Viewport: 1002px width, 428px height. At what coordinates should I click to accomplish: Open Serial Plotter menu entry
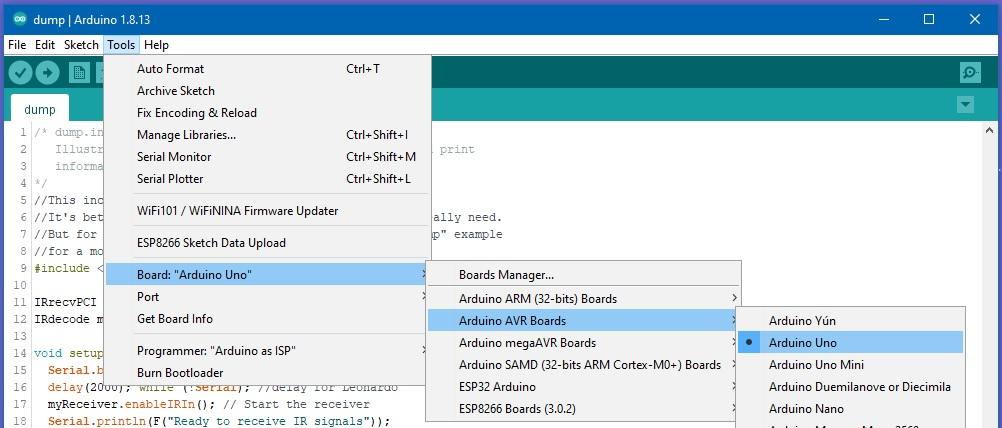pyautogui.click(x=268, y=179)
